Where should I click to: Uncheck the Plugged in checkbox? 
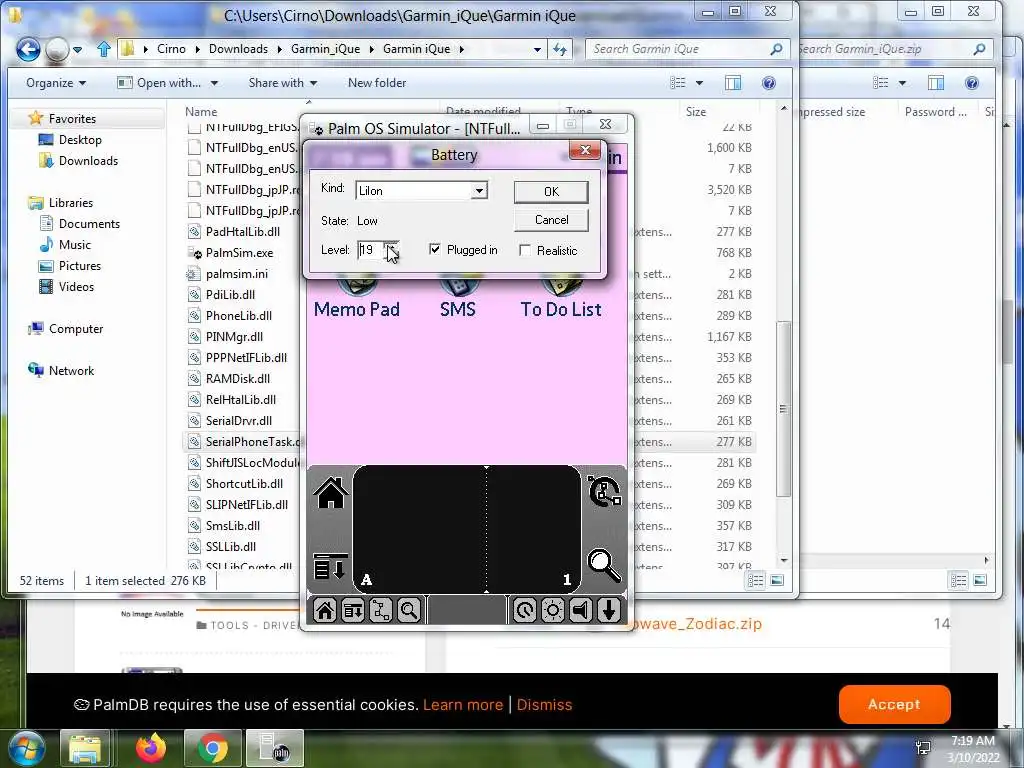point(435,249)
